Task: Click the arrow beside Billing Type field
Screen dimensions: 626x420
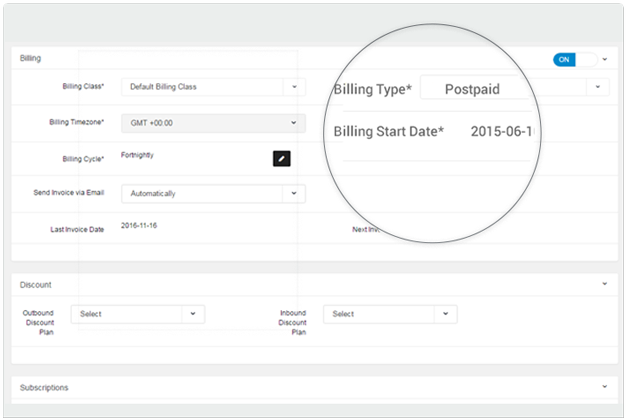Action: coord(598,88)
